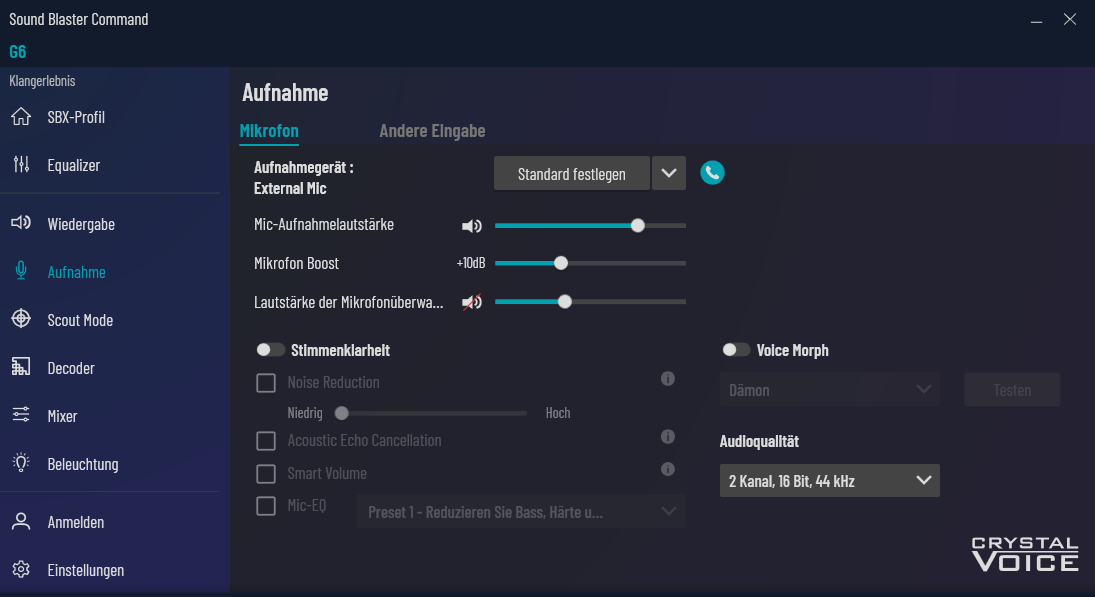Open SBX-Profil page label
The height and width of the screenshot is (597, 1095).
pyautogui.click(x=76, y=117)
